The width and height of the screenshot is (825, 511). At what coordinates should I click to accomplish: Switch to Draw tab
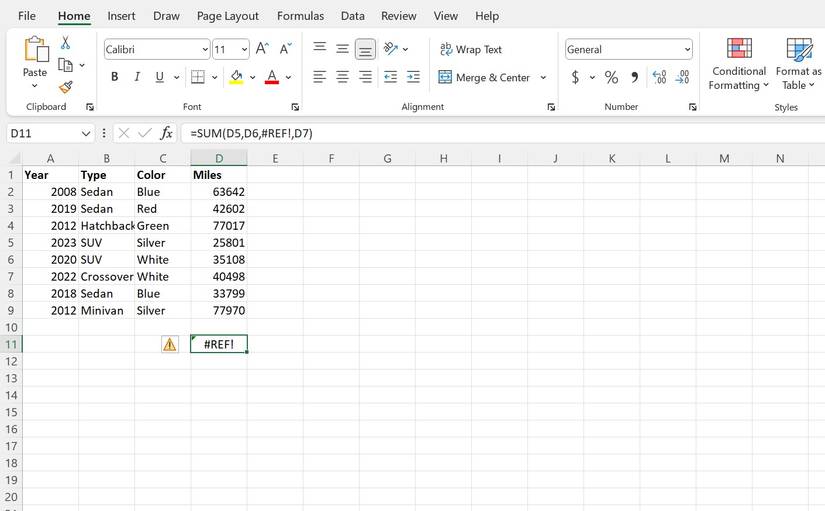(x=166, y=16)
